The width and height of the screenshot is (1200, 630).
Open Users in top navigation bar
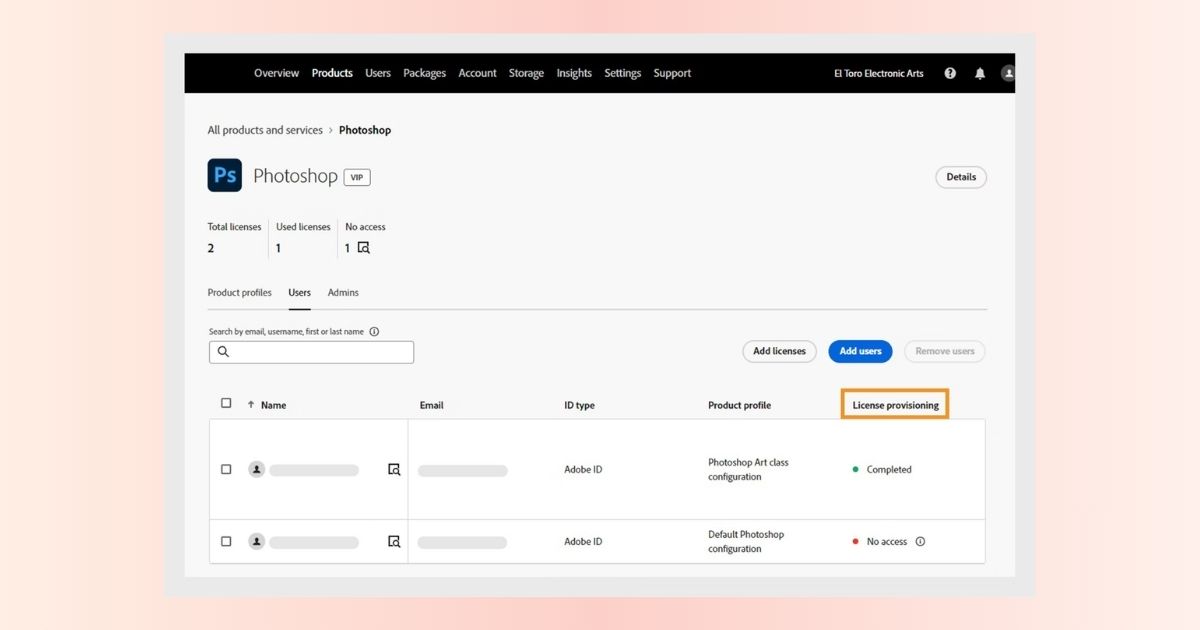(378, 73)
